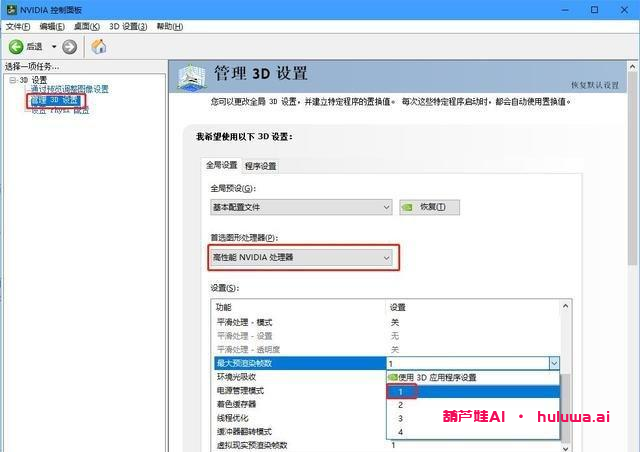Click the NVIDIA logo in title bar
The image size is (640, 452).
(x=9, y=9)
